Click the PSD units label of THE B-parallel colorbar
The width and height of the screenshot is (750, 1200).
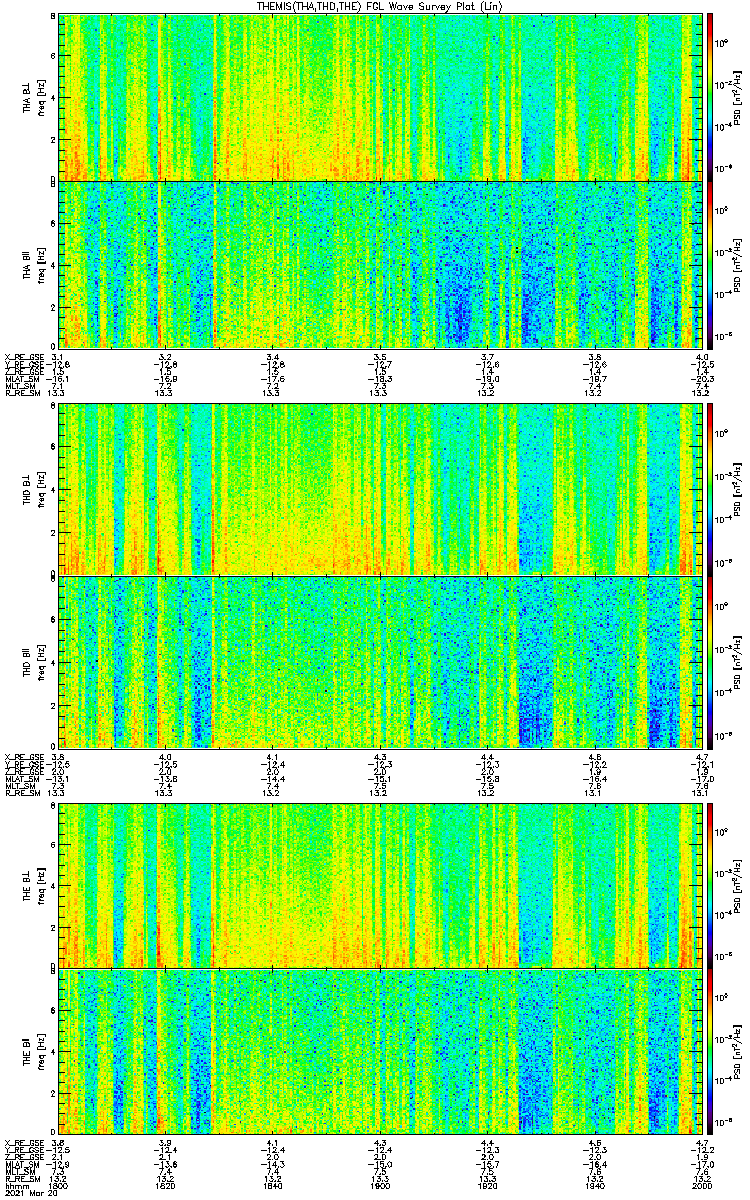(x=739, y=1052)
